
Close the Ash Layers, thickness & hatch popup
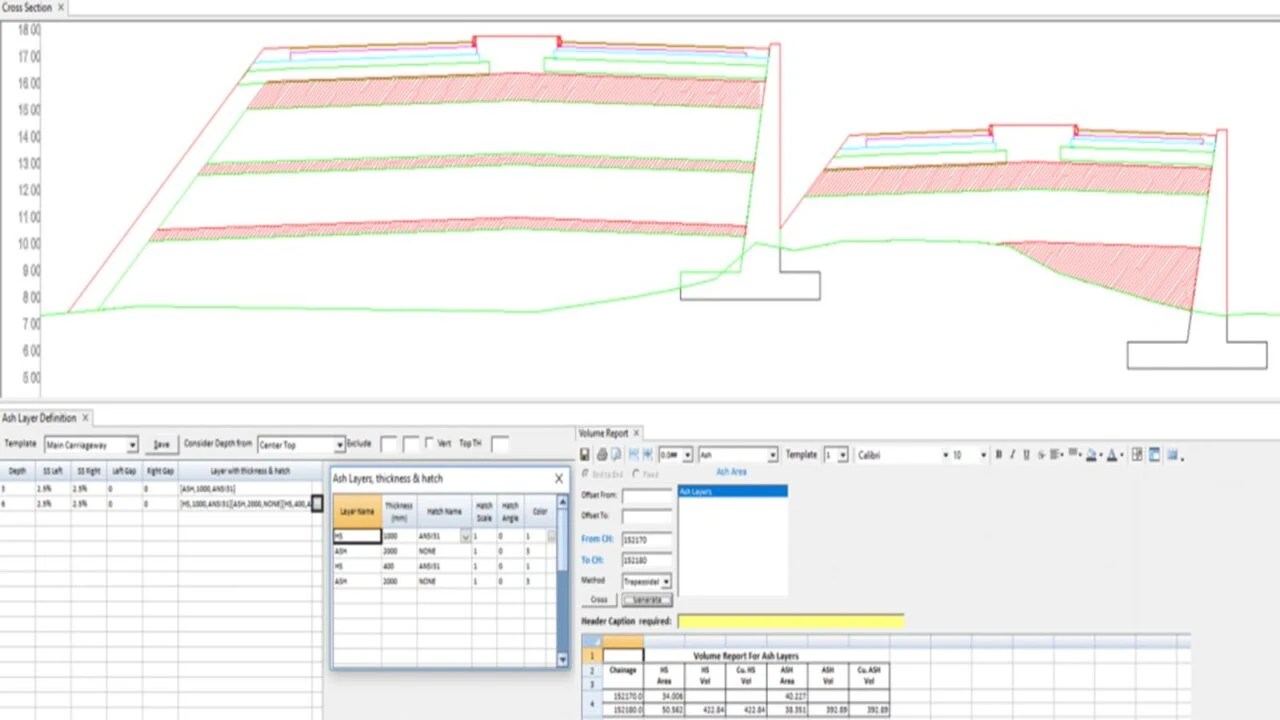[x=559, y=478]
